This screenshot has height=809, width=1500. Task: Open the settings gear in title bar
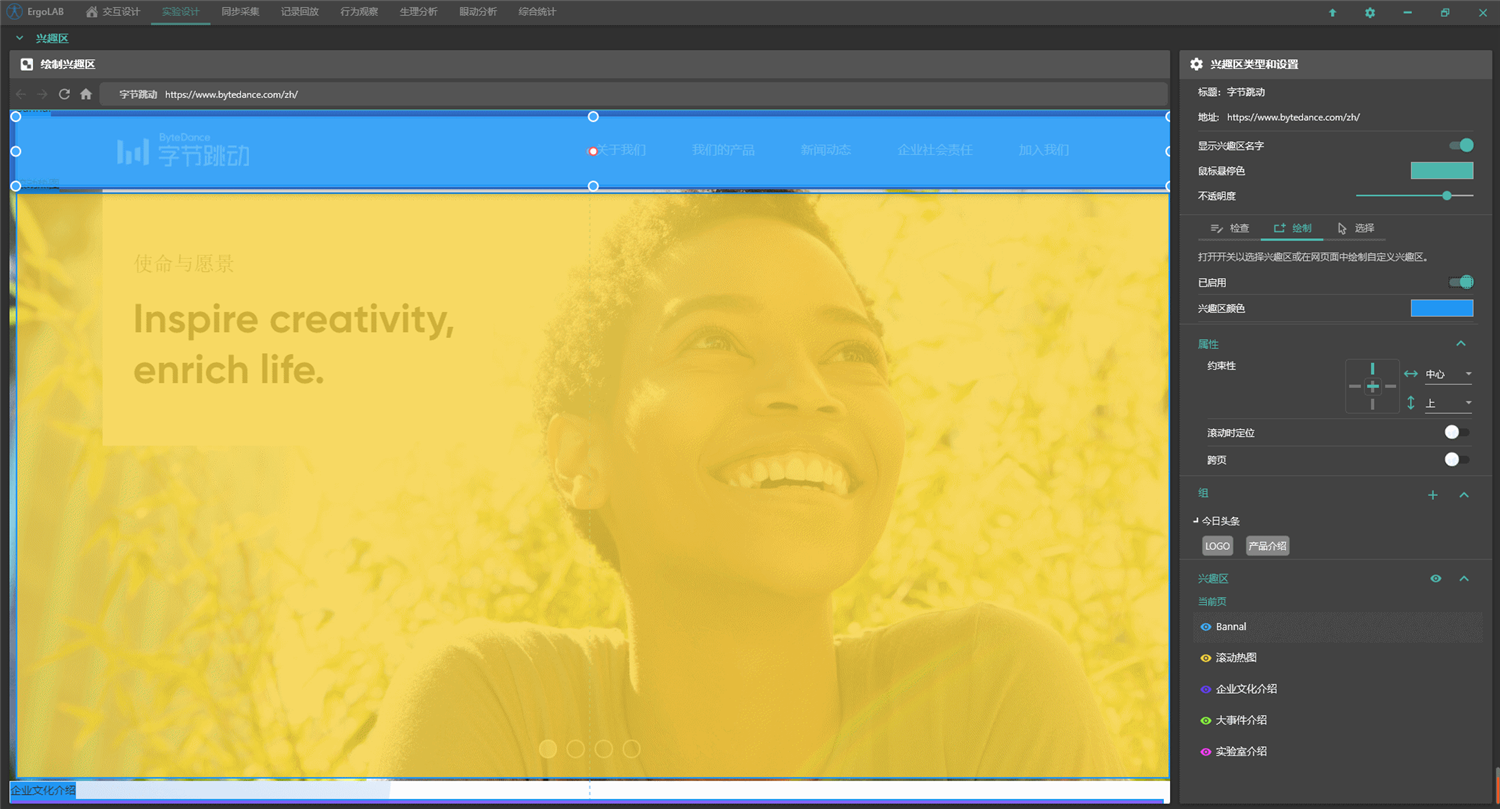1370,13
